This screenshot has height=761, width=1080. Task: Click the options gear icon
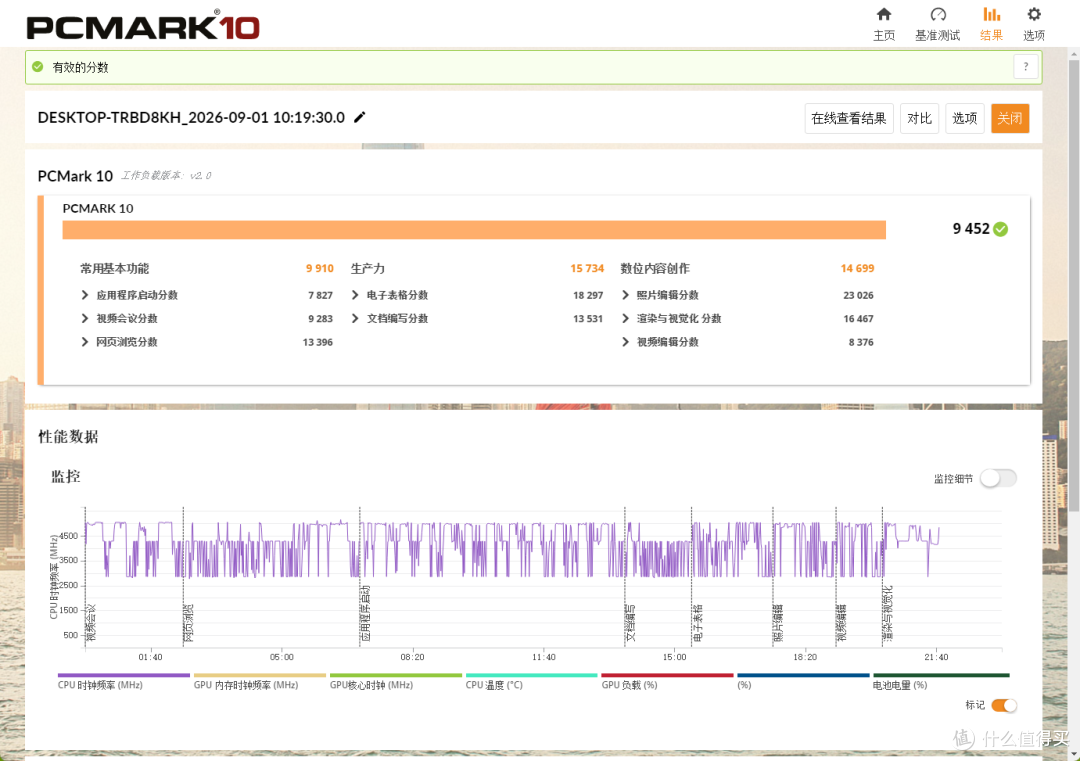pos(1034,14)
